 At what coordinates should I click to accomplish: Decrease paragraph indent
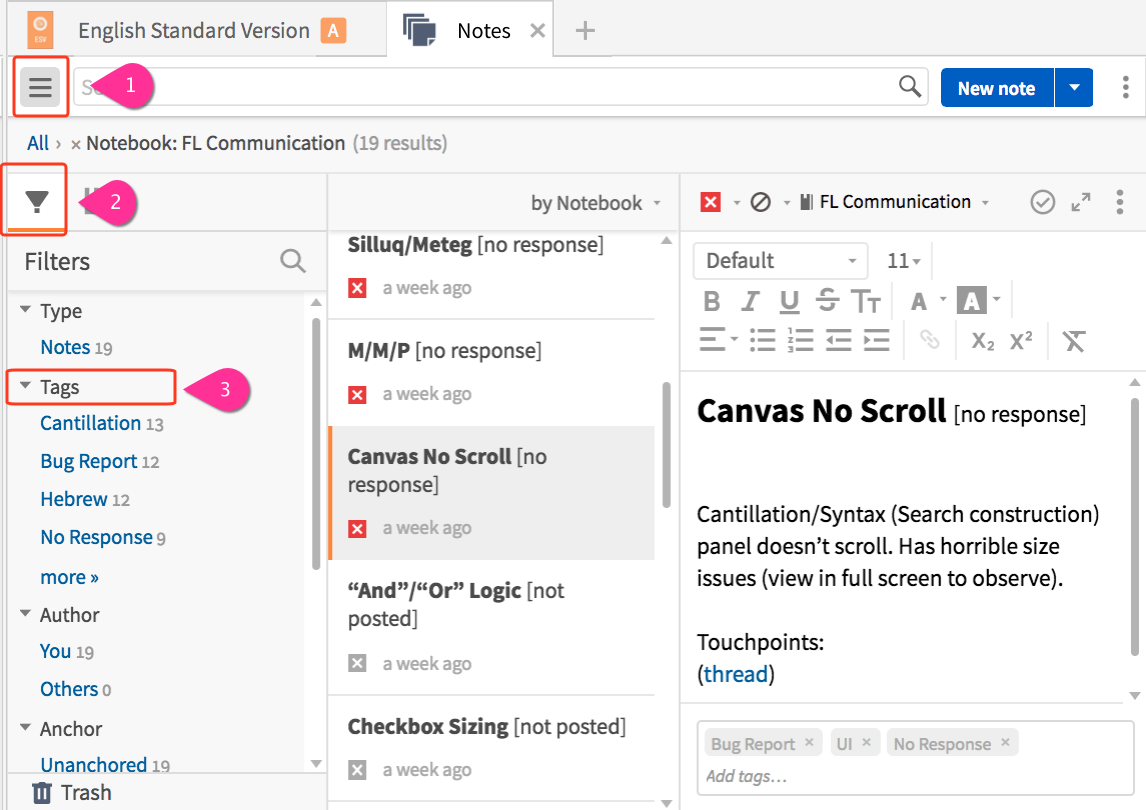(838, 340)
